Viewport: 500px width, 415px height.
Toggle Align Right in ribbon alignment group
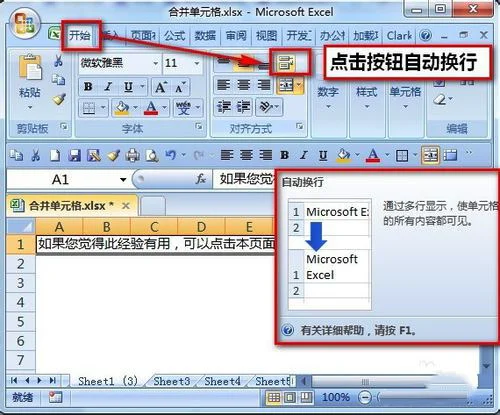(264, 85)
